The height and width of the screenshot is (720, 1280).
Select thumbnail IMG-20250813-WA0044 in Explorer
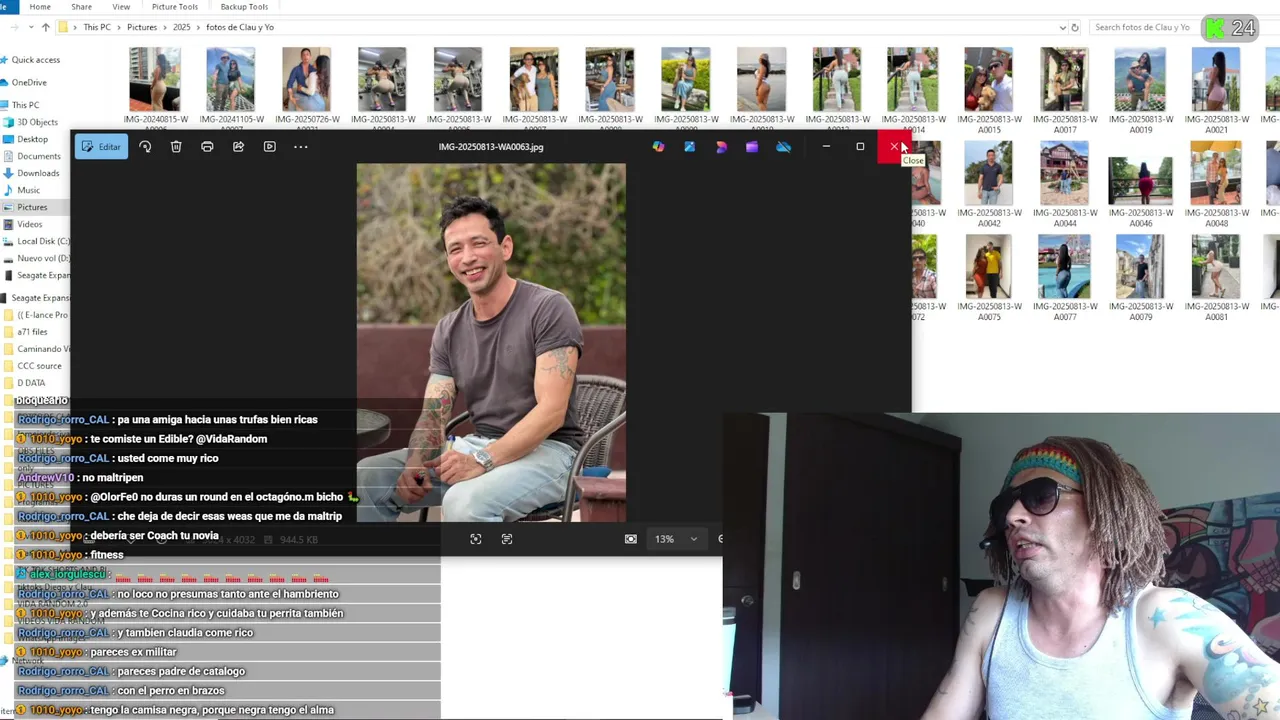(1065, 173)
